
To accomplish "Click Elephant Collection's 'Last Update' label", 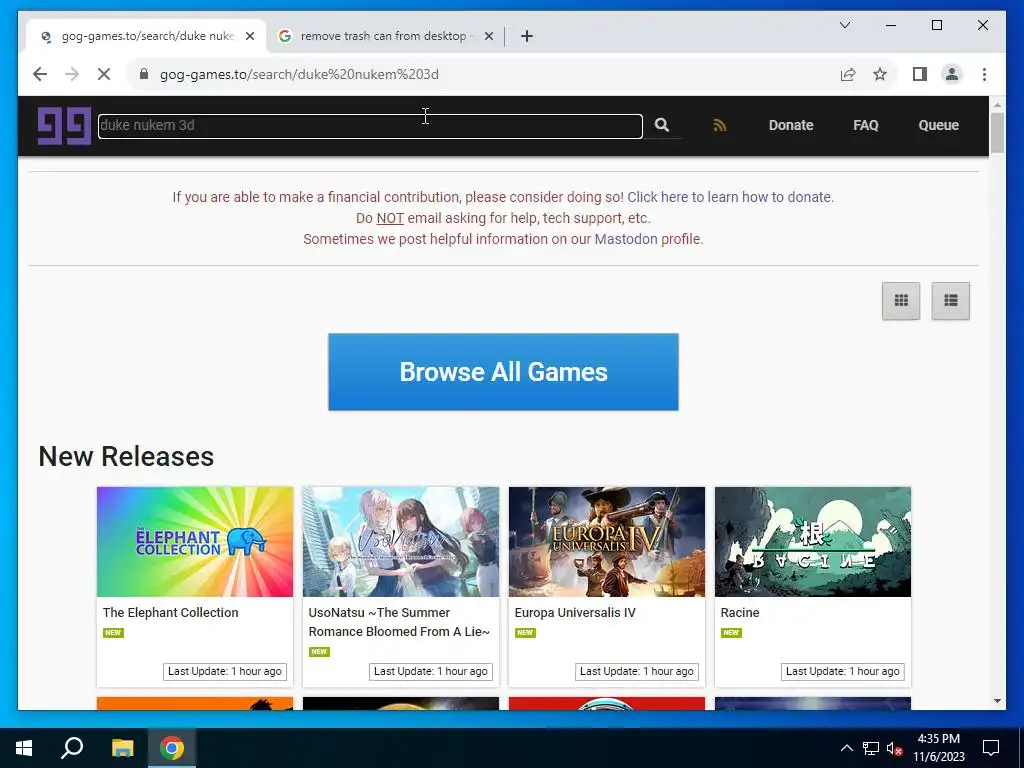I will coord(225,671).
